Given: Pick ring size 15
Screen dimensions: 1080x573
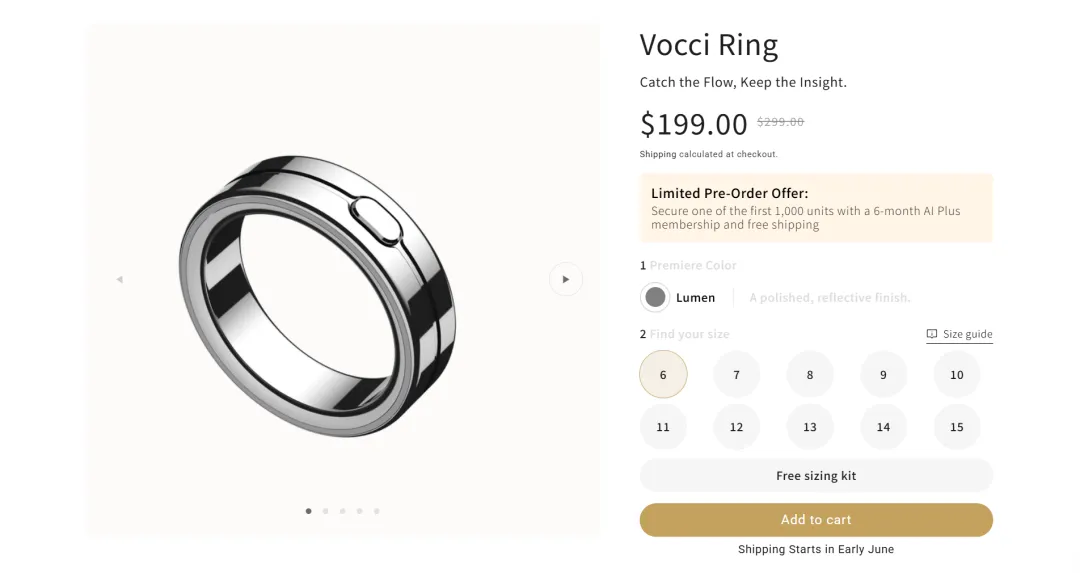Looking at the screenshot, I should (957, 427).
